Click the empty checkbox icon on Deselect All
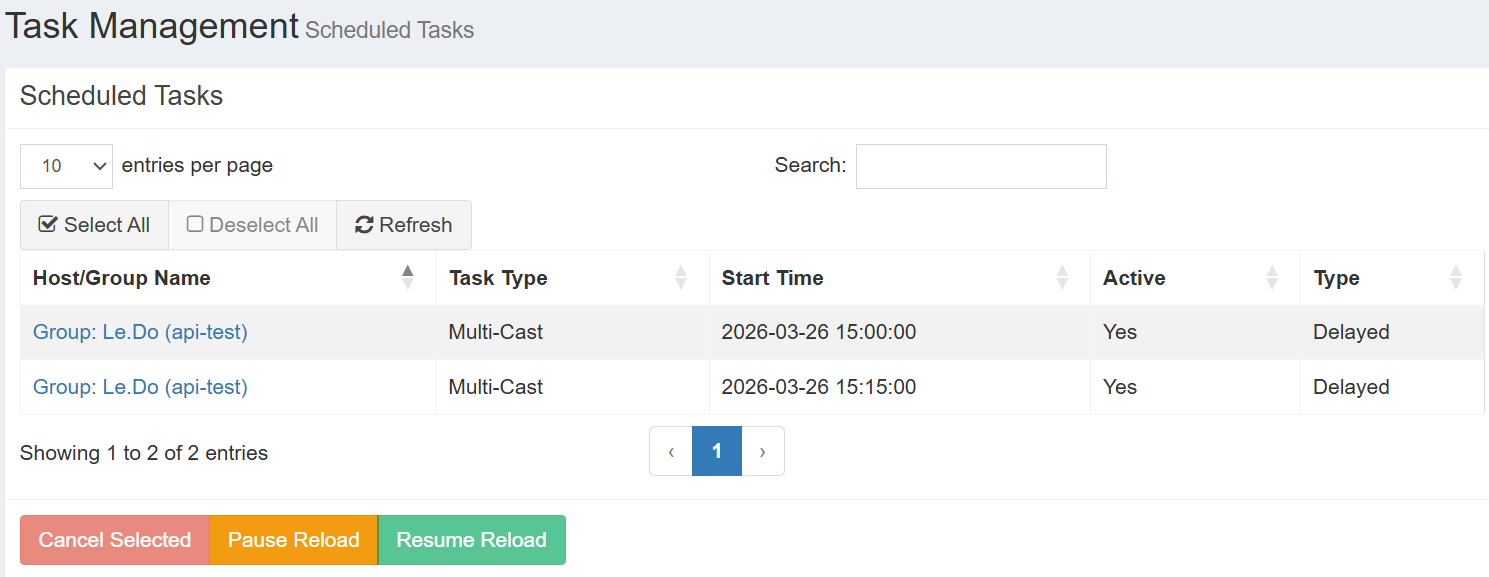Screen dimensions: 1489x577 point(194,224)
